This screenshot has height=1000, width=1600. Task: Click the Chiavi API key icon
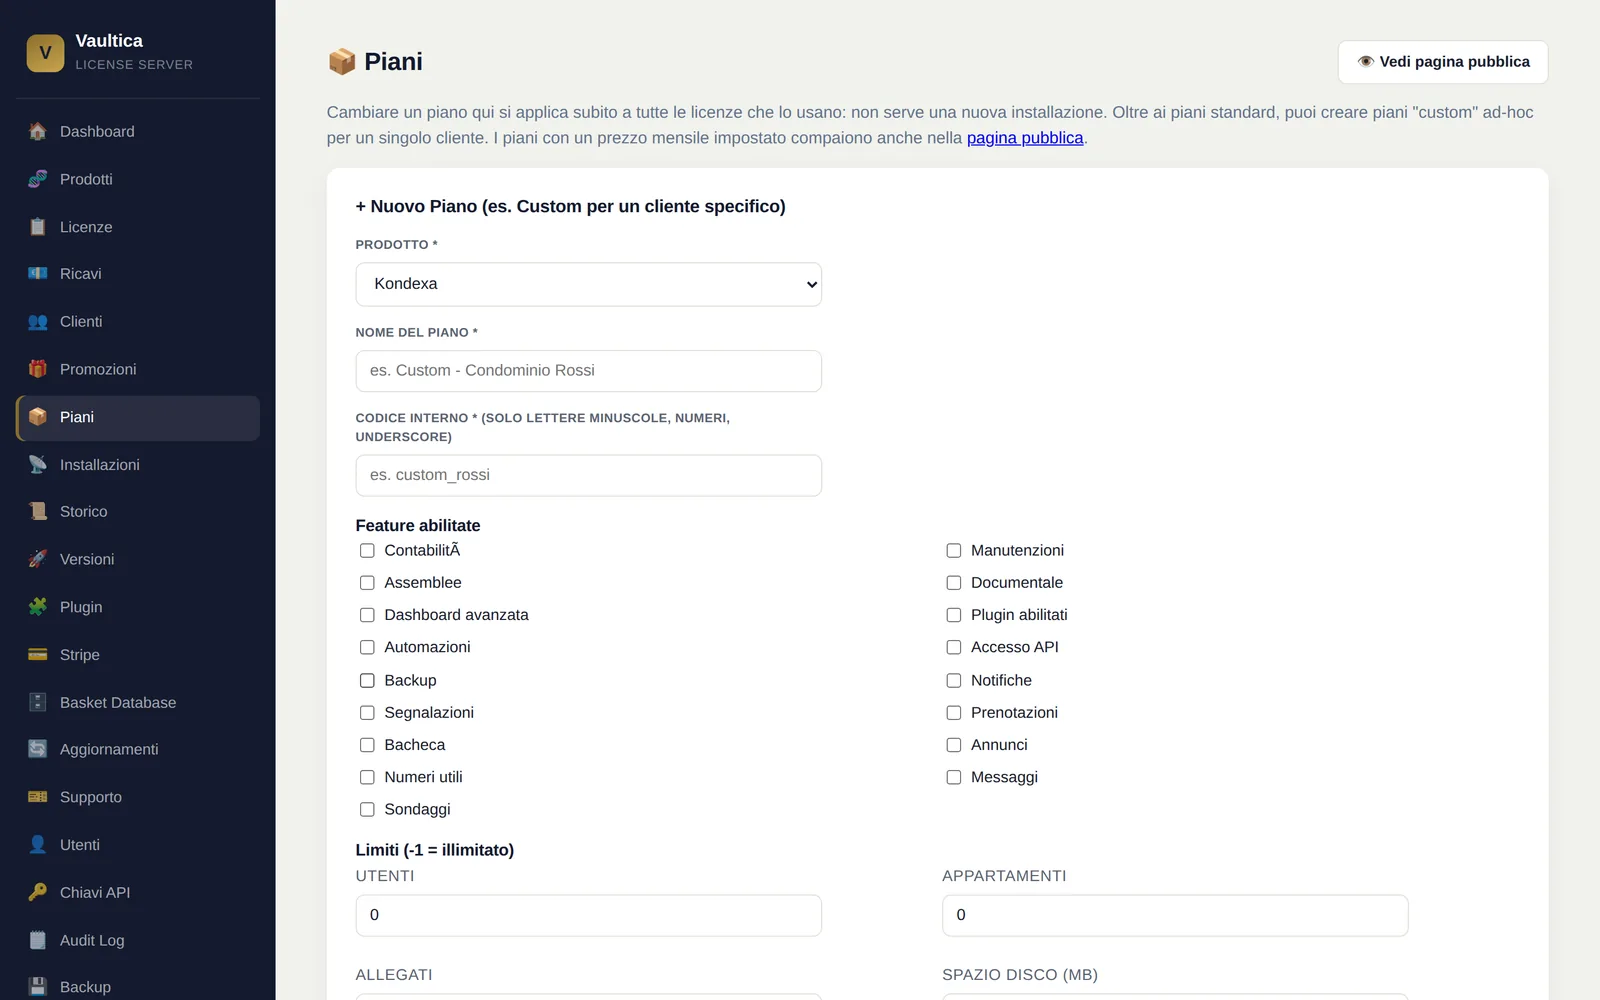pos(38,892)
